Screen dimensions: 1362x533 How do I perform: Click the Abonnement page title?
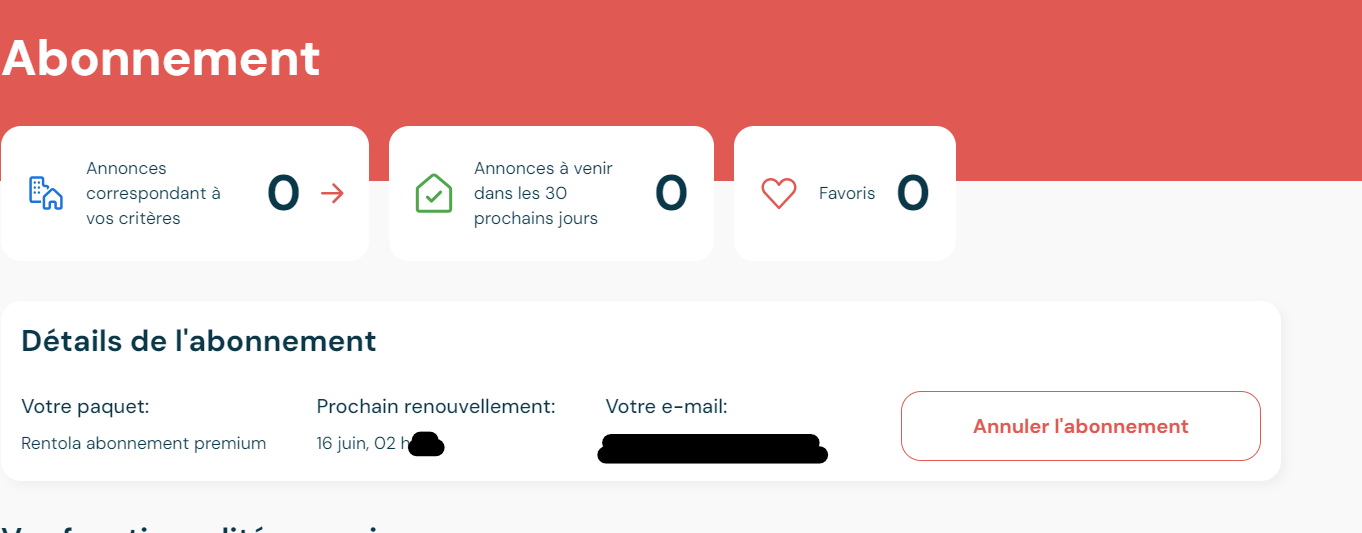(161, 58)
